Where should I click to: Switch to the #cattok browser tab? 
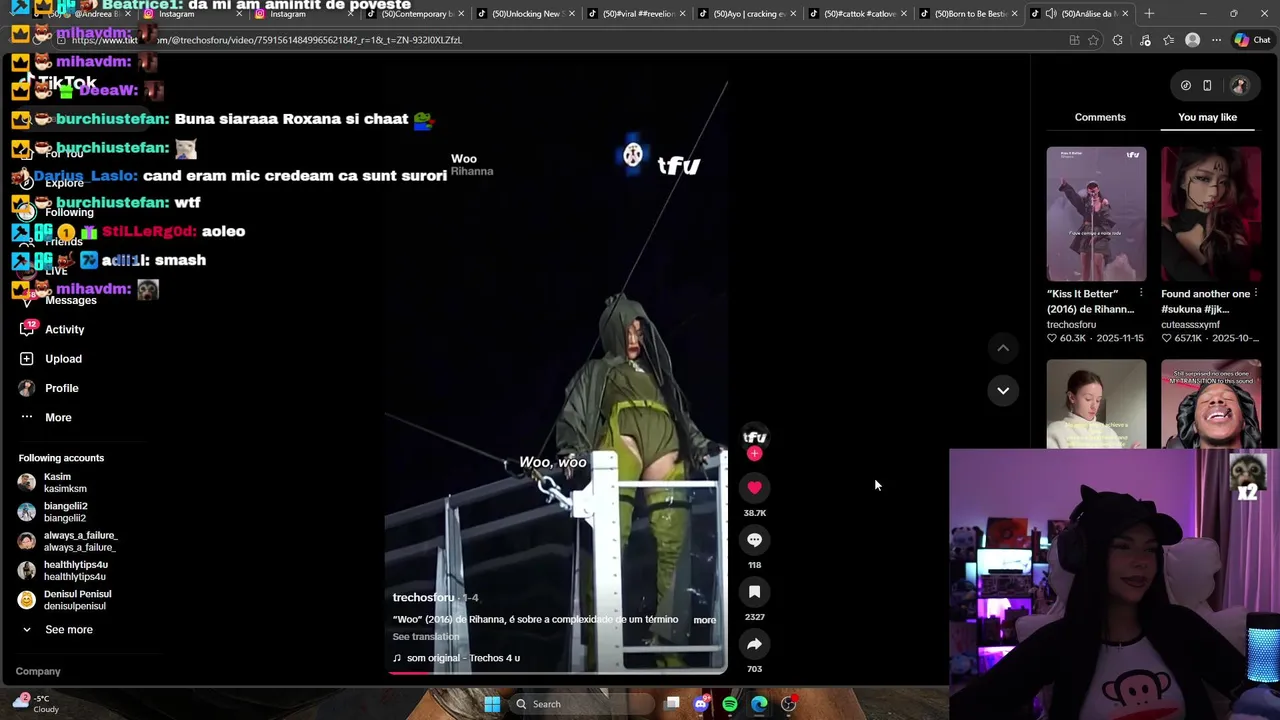856,14
